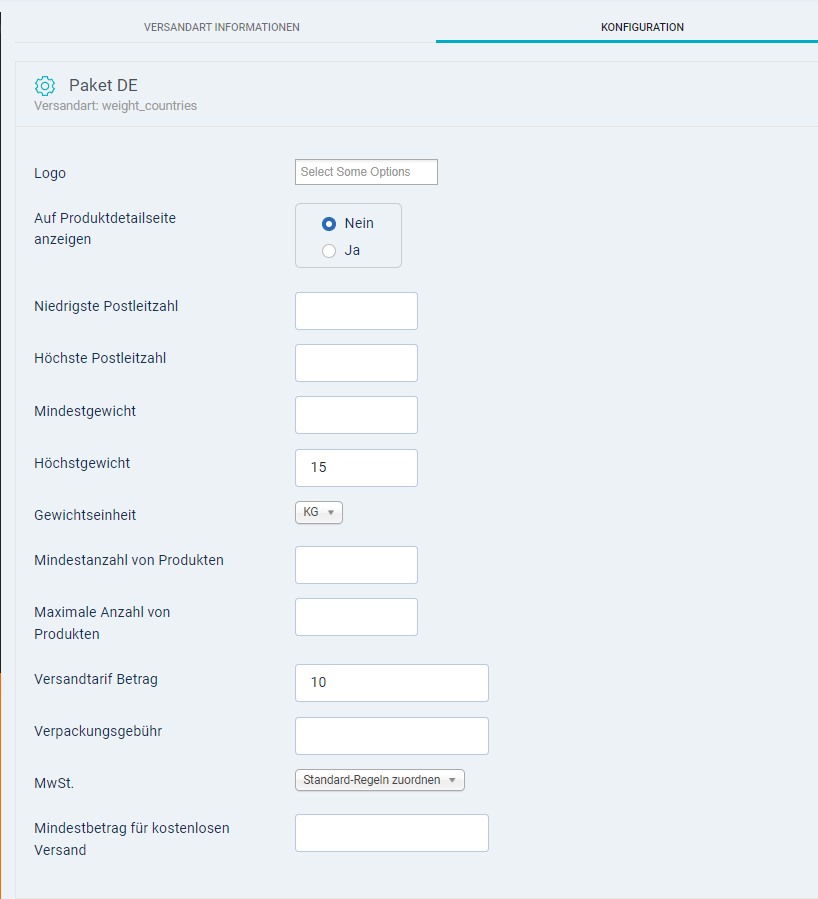Viewport: 818px width, 899px height.
Task: Open the Gewichtseinheit KG dropdown
Action: pyautogui.click(x=319, y=512)
